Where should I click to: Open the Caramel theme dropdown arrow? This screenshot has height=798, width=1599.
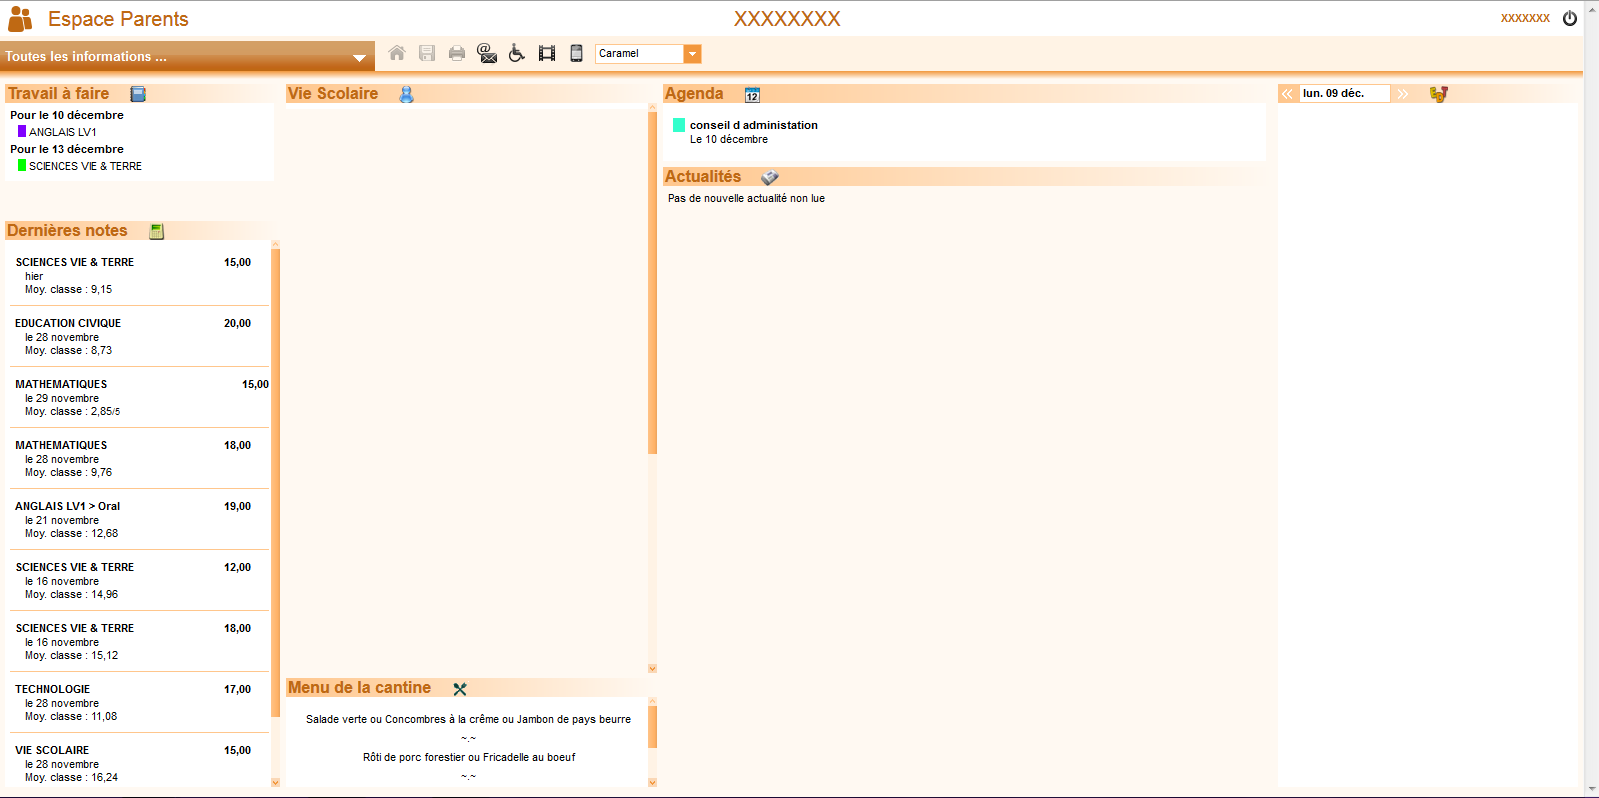(x=692, y=54)
